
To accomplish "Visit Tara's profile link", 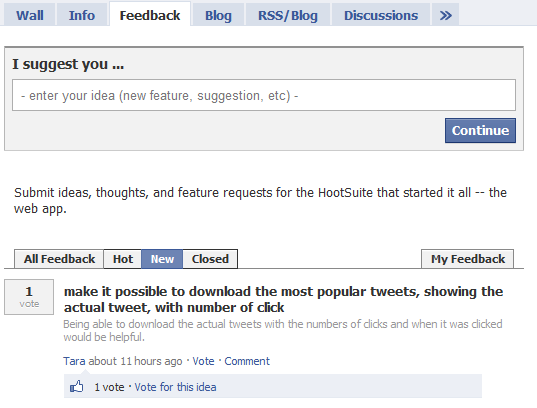I will tap(74, 361).
